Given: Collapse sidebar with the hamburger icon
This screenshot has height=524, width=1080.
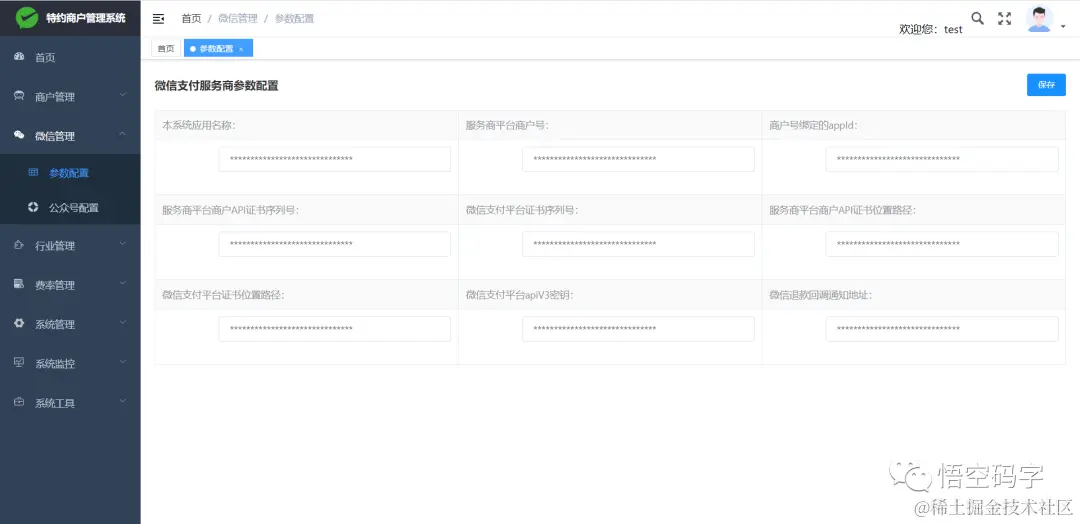Looking at the screenshot, I should [x=158, y=19].
